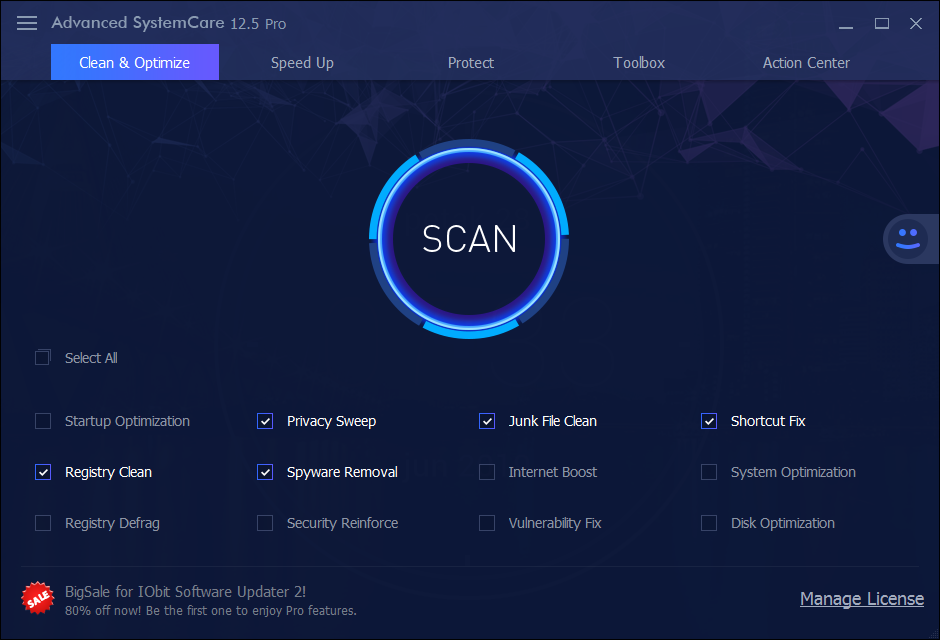Viewport: 940px width, 640px height.
Task: Enable the Internet Boost checkbox
Action: (x=487, y=472)
